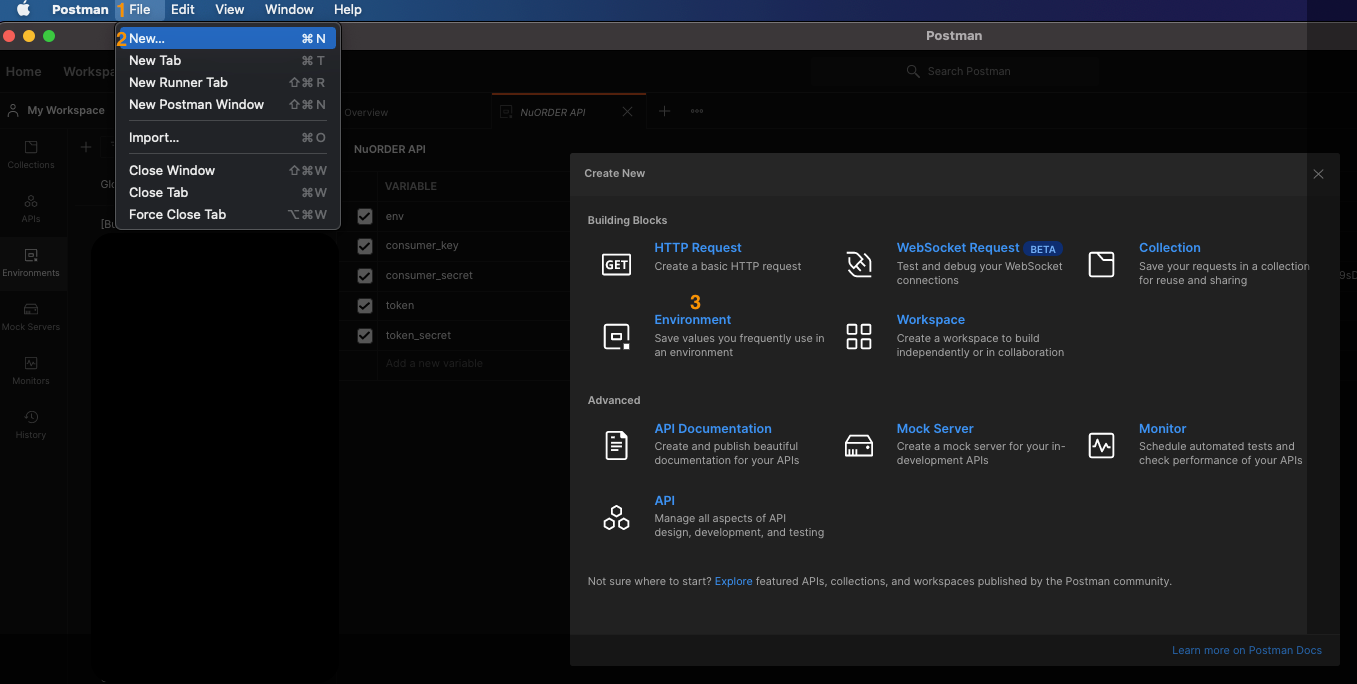Click the Workspace grid icon
This screenshot has height=684, width=1357.
point(859,336)
